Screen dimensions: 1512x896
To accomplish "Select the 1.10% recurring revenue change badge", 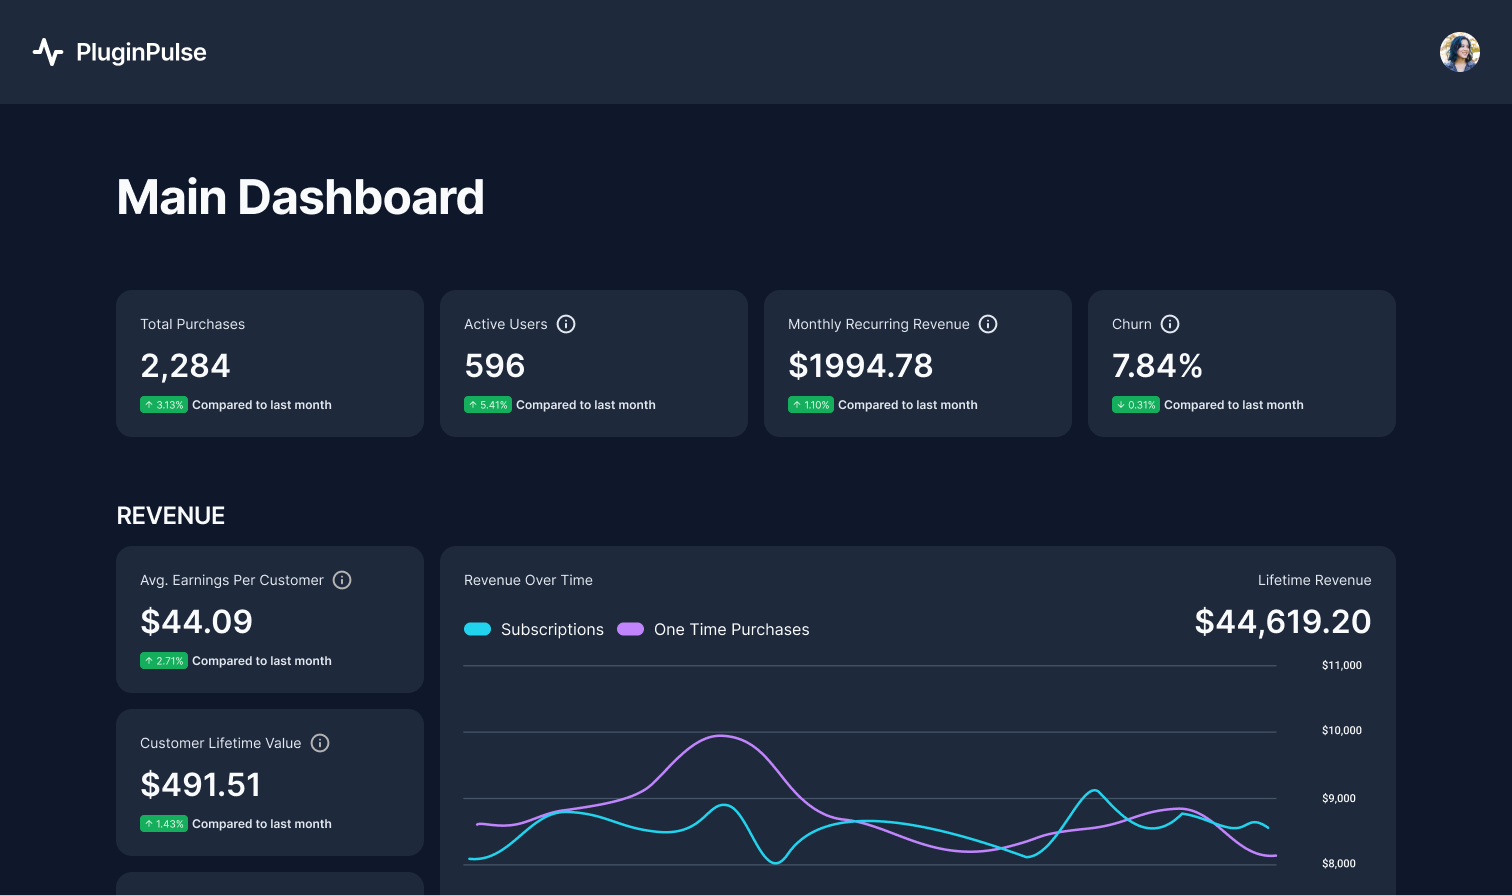I will (x=811, y=405).
